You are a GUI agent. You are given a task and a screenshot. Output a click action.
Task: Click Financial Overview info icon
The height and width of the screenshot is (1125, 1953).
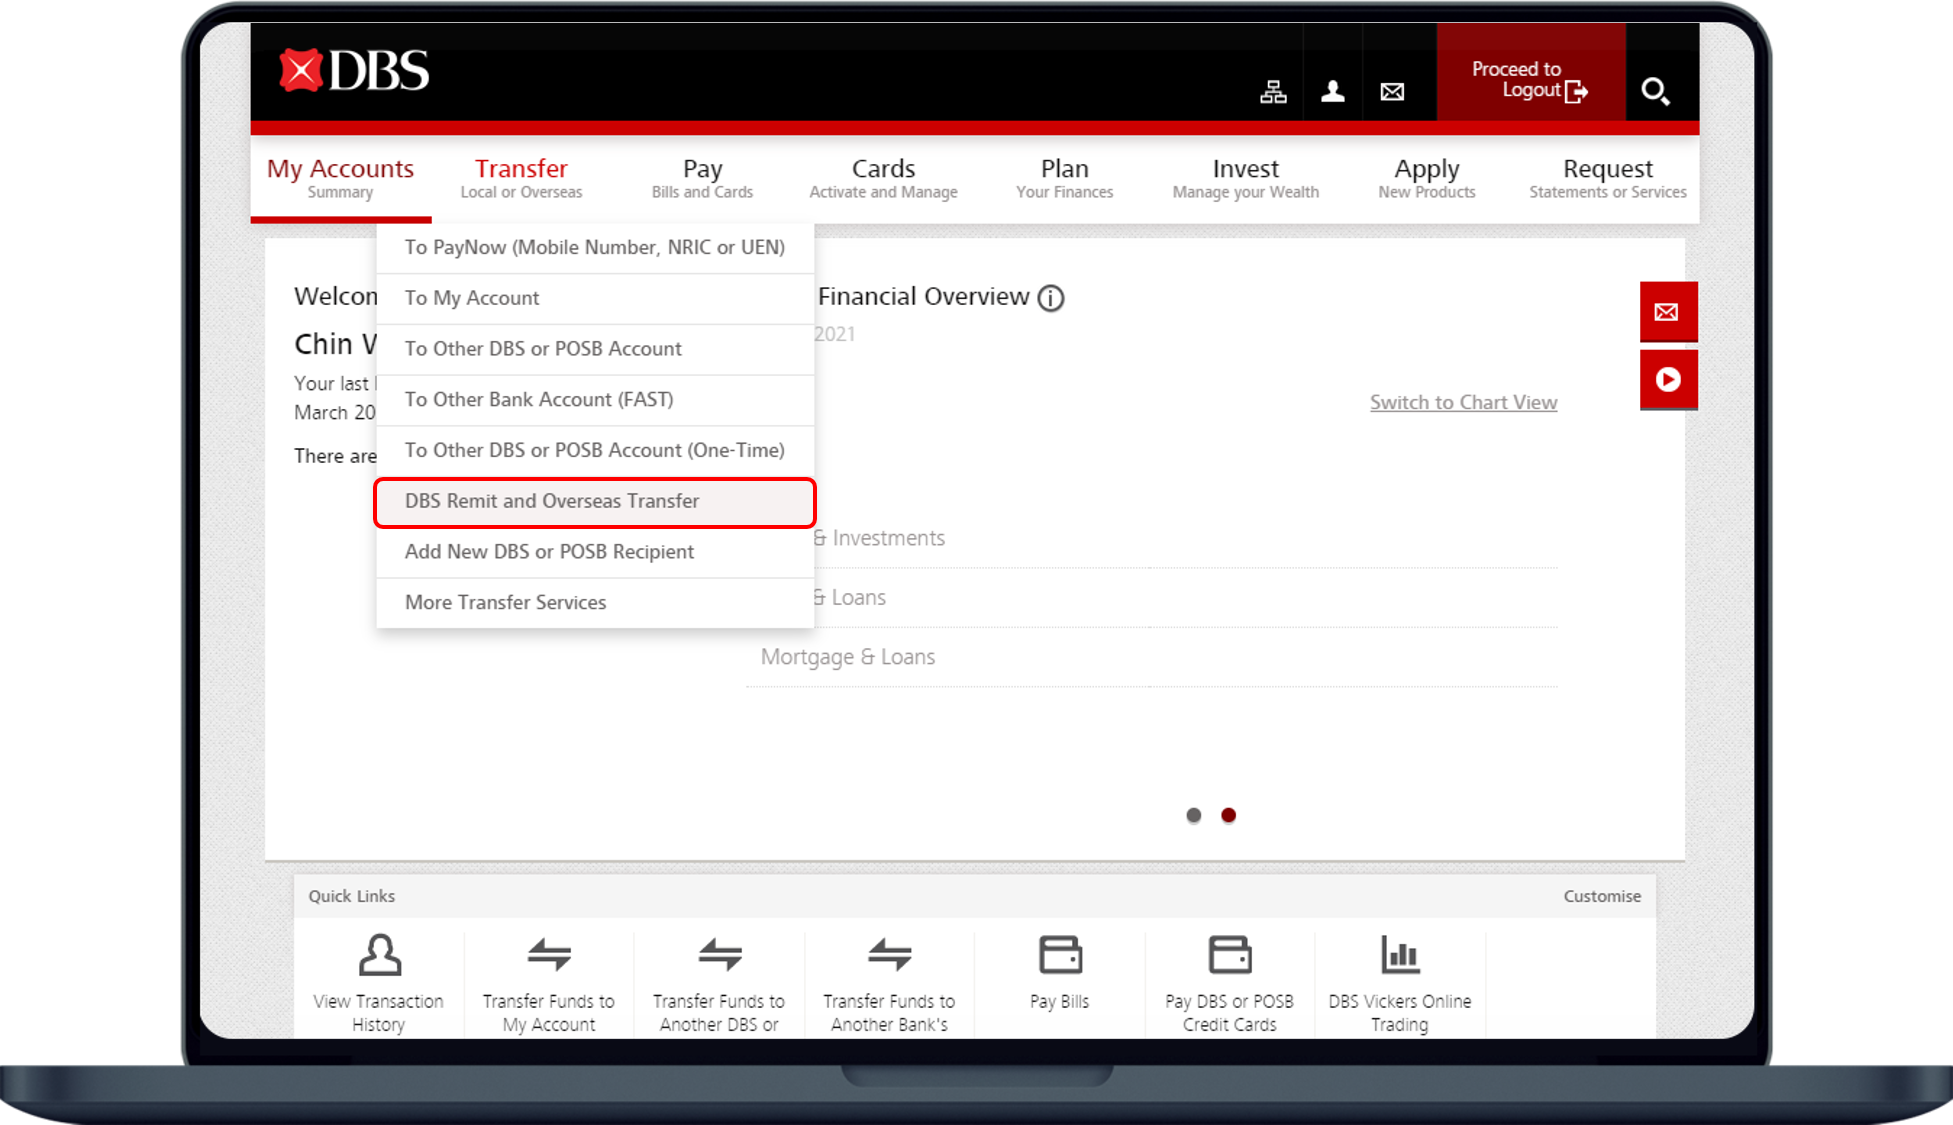1051,298
